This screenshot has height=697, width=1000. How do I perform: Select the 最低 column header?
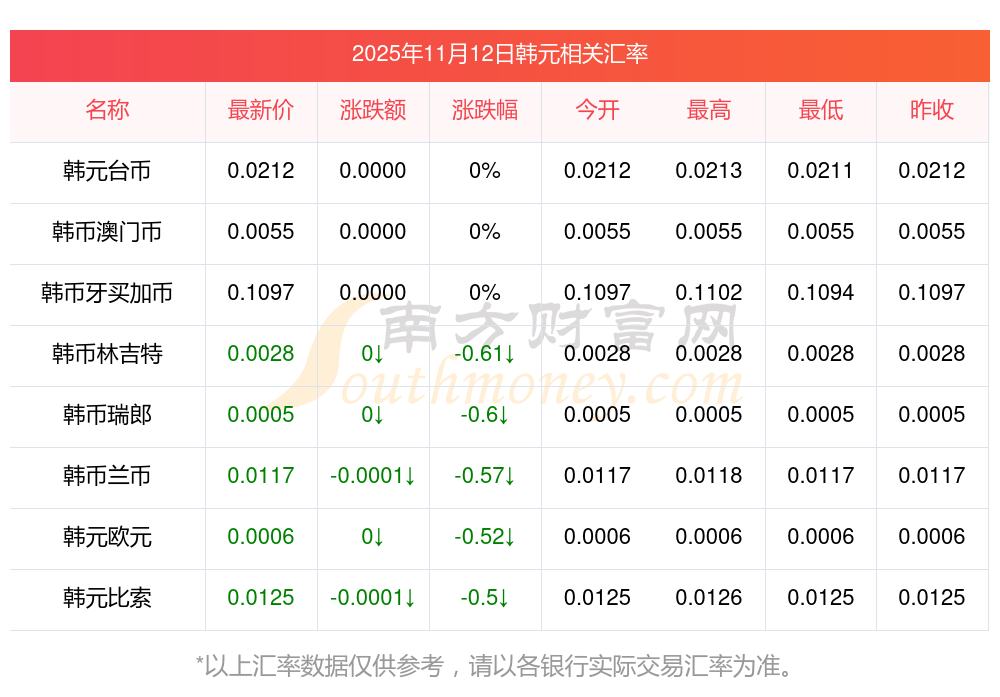[821, 110]
